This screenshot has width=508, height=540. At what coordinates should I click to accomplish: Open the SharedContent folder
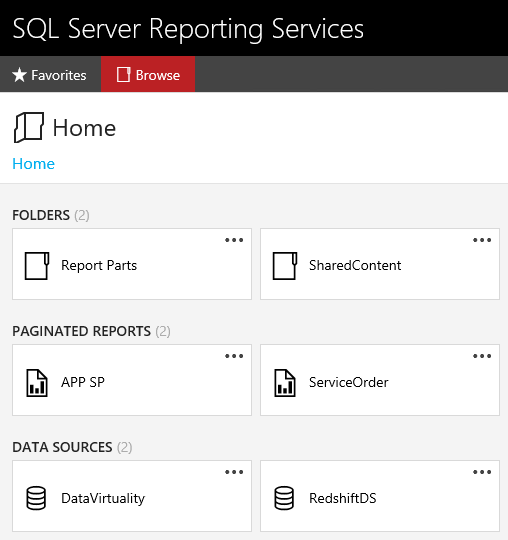380,264
